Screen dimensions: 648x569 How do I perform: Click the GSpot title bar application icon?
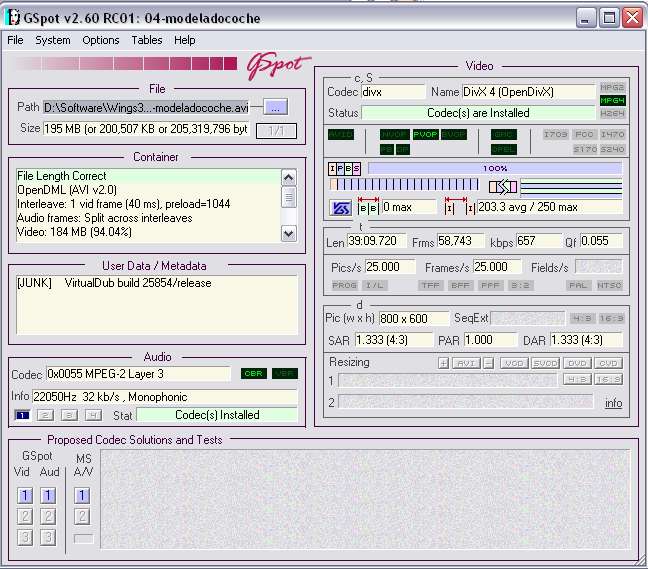click(x=13, y=17)
